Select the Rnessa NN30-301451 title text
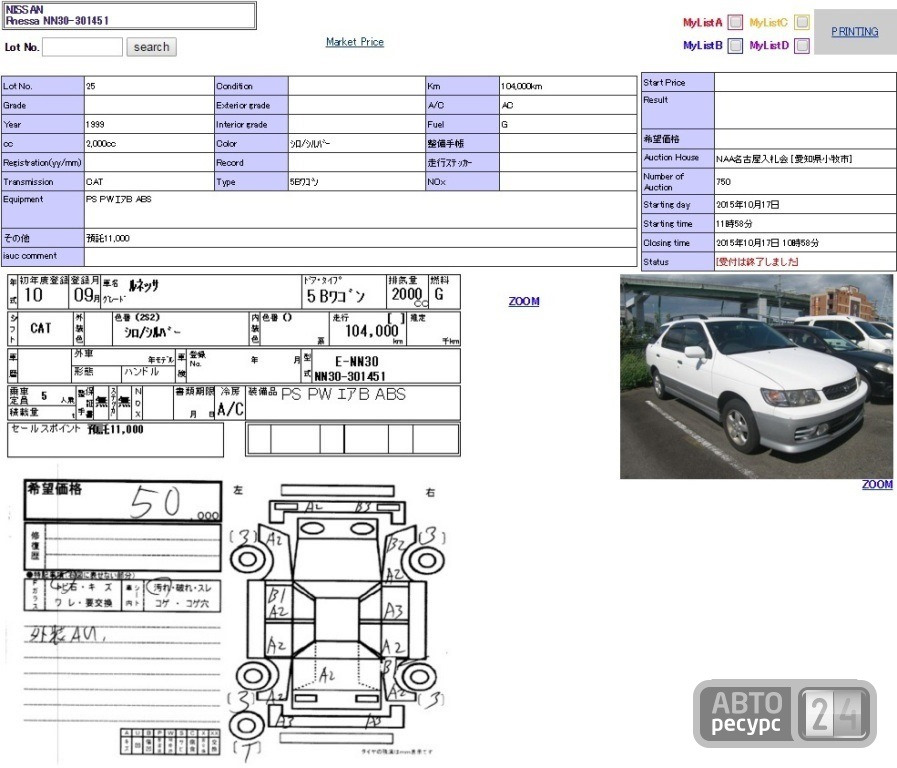The width and height of the screenshot is (897, 768). [57, 21]
